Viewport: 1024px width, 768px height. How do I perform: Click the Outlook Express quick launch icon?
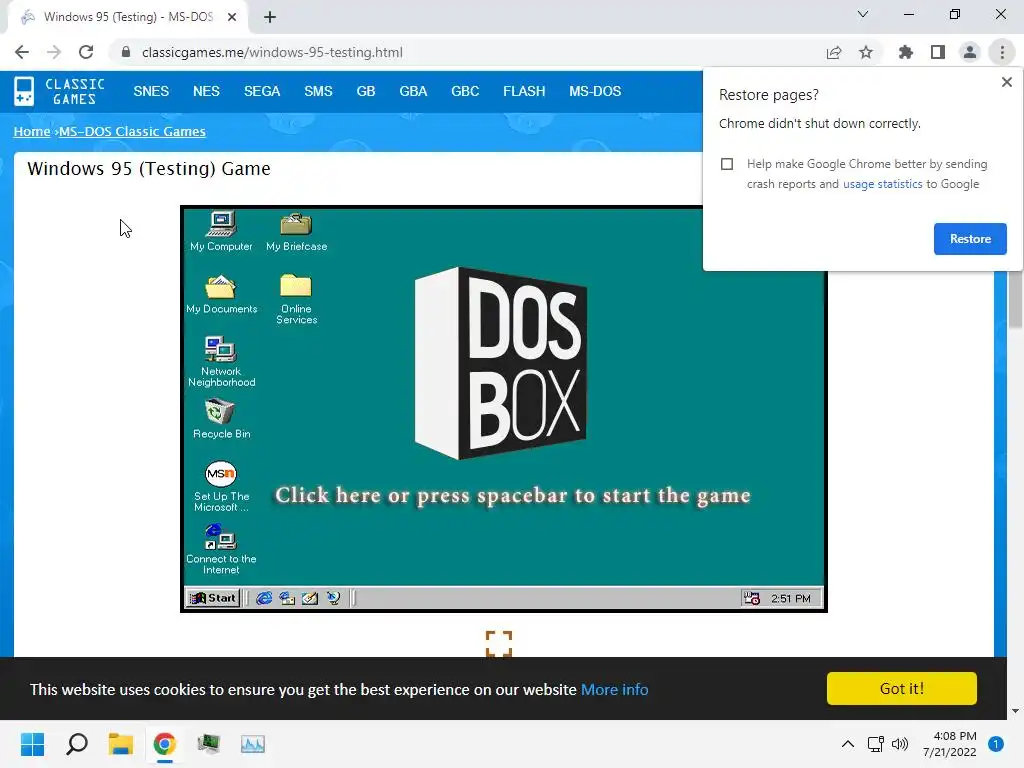[x=287, y=598]
